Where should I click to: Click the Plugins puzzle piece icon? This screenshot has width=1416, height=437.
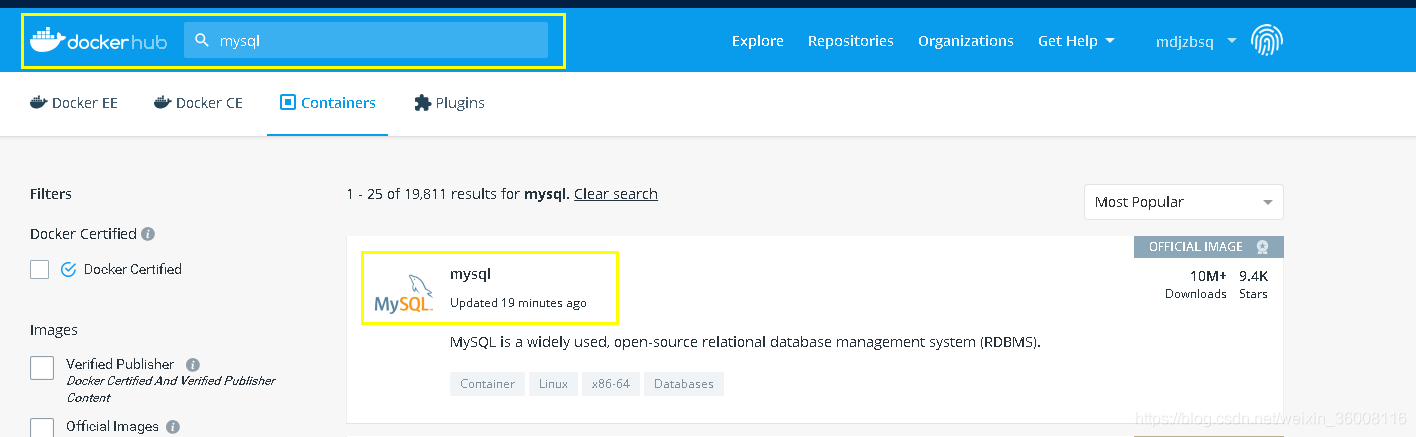click(x=422, y=102)
